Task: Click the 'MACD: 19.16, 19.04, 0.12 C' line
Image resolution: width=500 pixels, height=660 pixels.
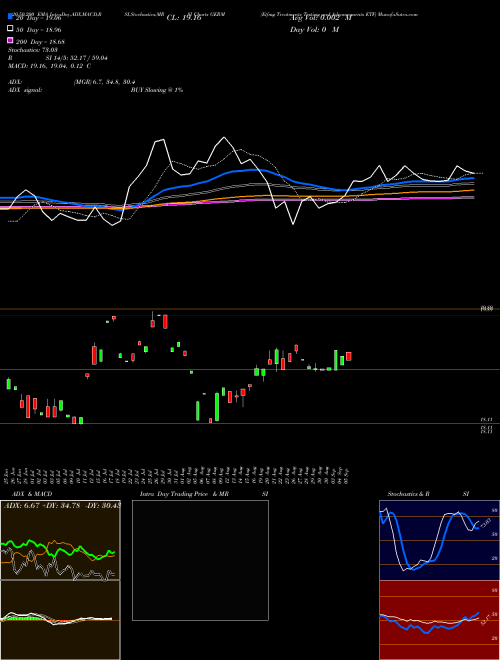Action: tap(49, 66)
